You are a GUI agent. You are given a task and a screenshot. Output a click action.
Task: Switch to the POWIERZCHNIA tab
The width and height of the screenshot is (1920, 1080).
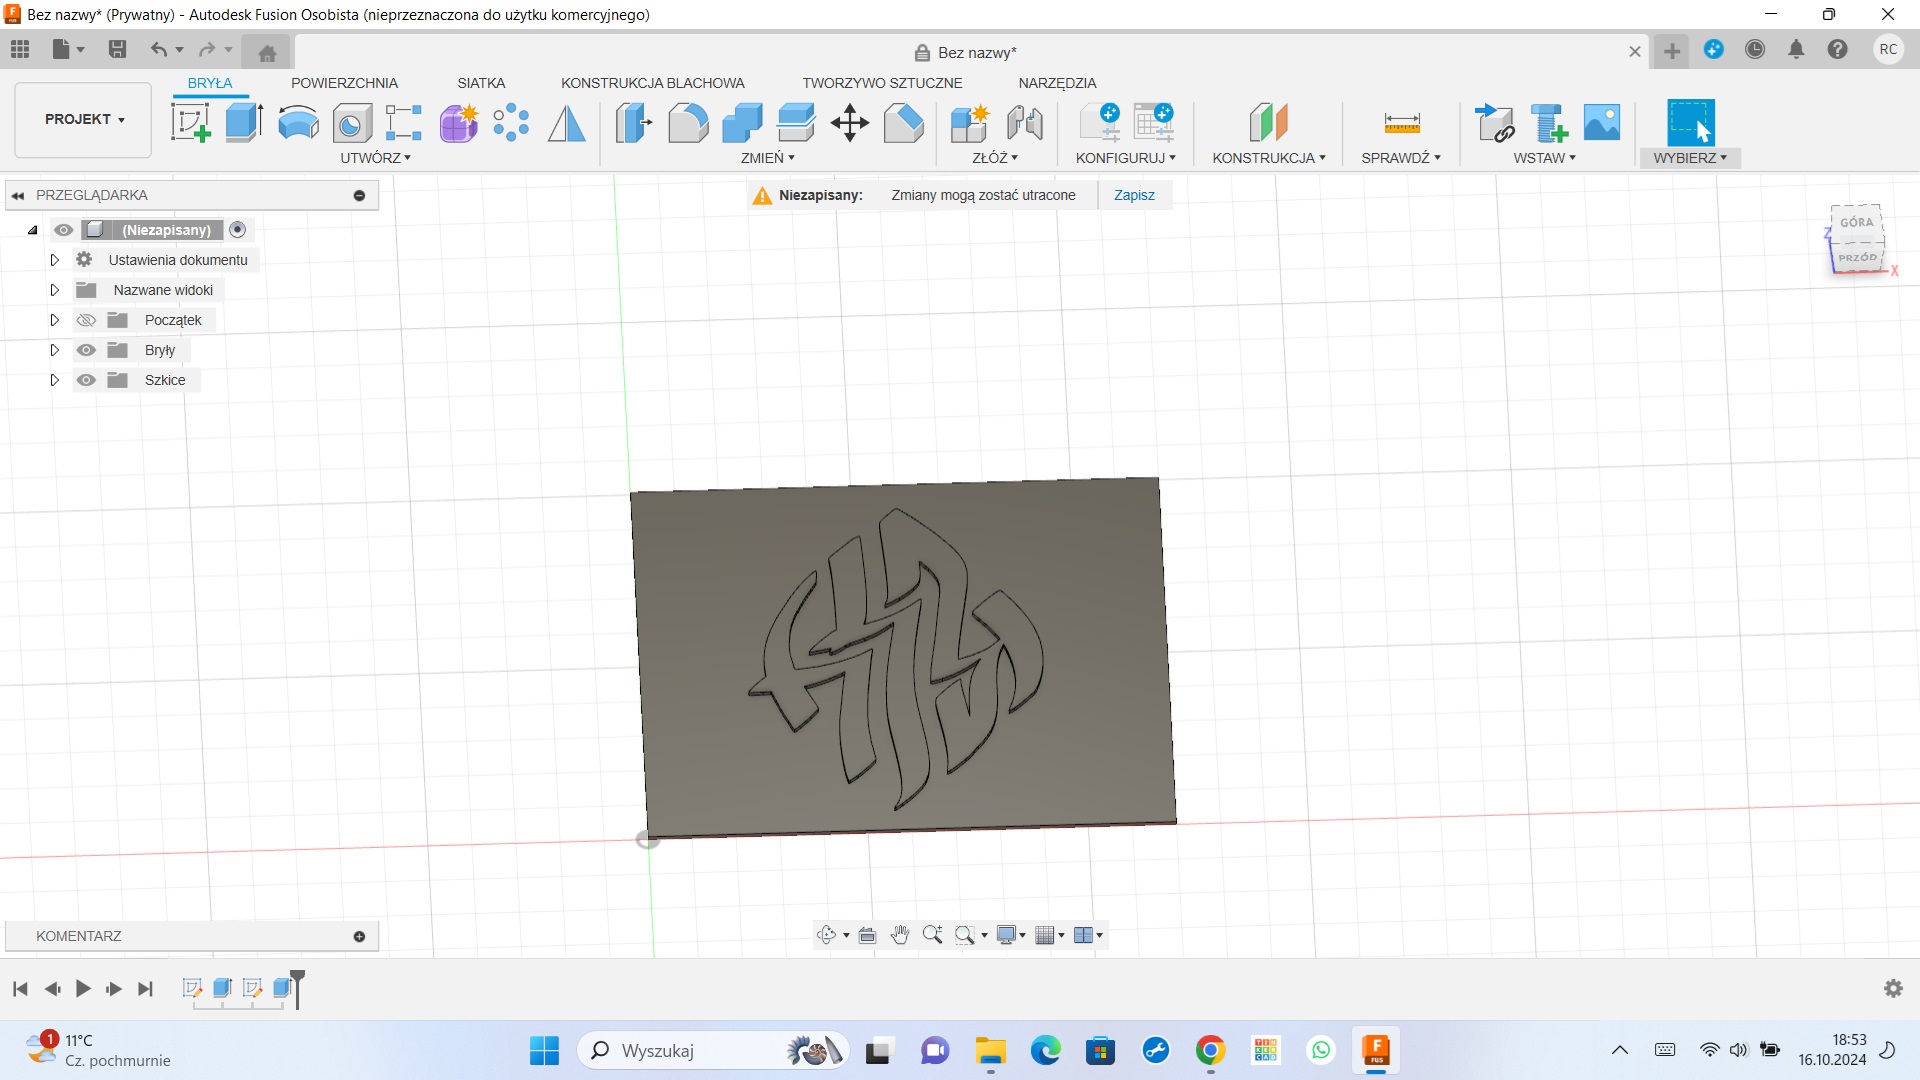pyautogui.click(x=344, y=83)
